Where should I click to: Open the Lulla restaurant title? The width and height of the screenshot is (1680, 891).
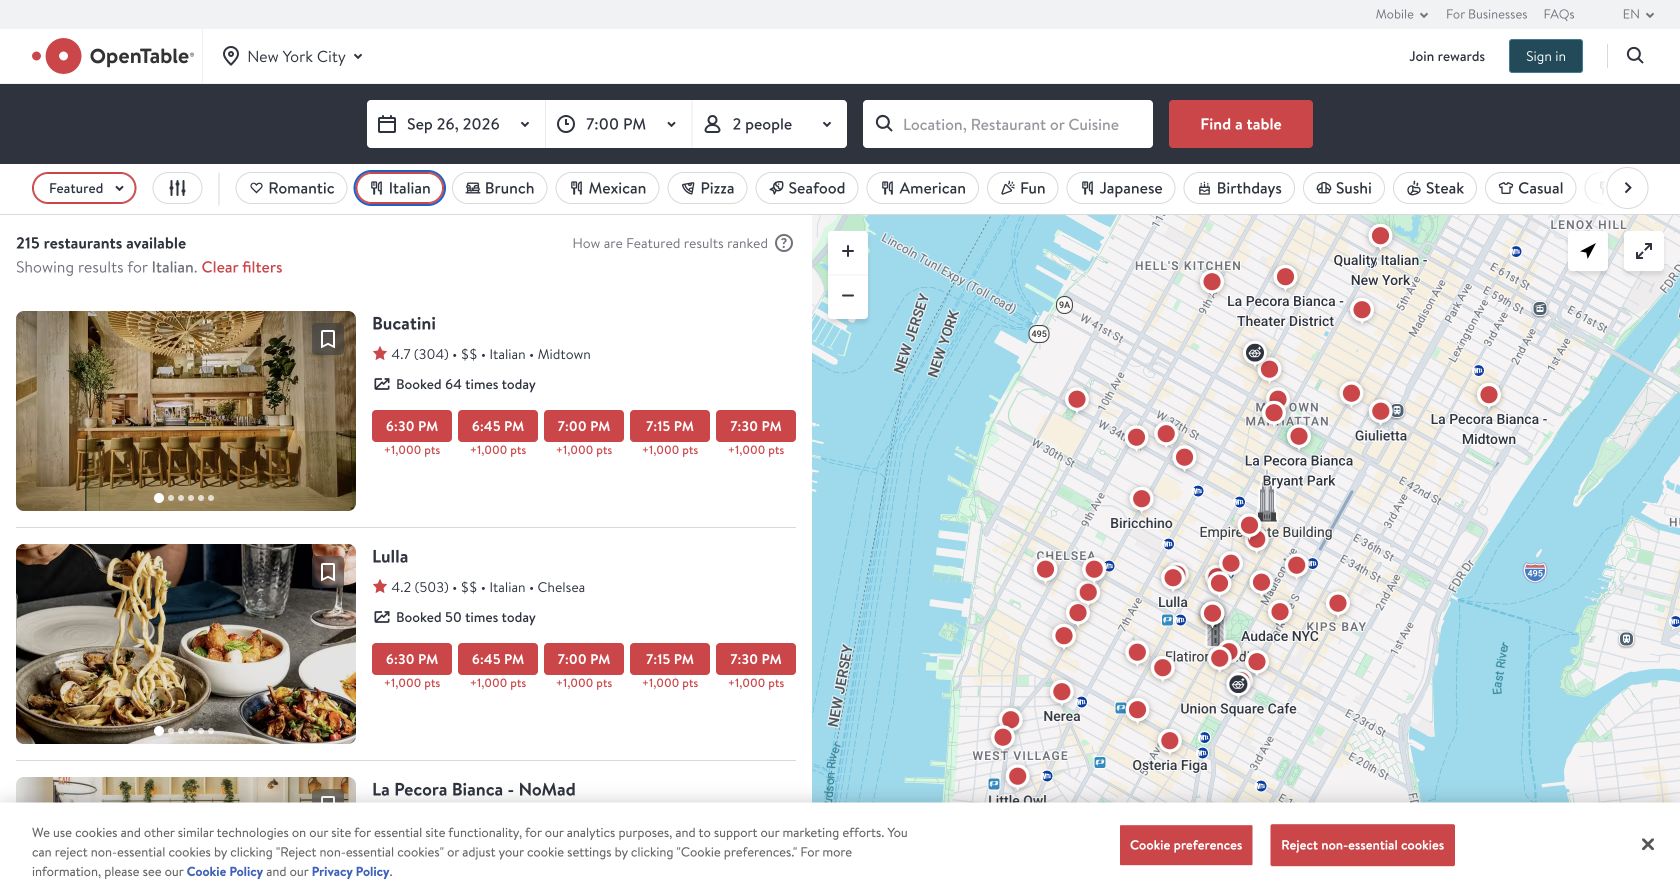[x=390, y=556]
